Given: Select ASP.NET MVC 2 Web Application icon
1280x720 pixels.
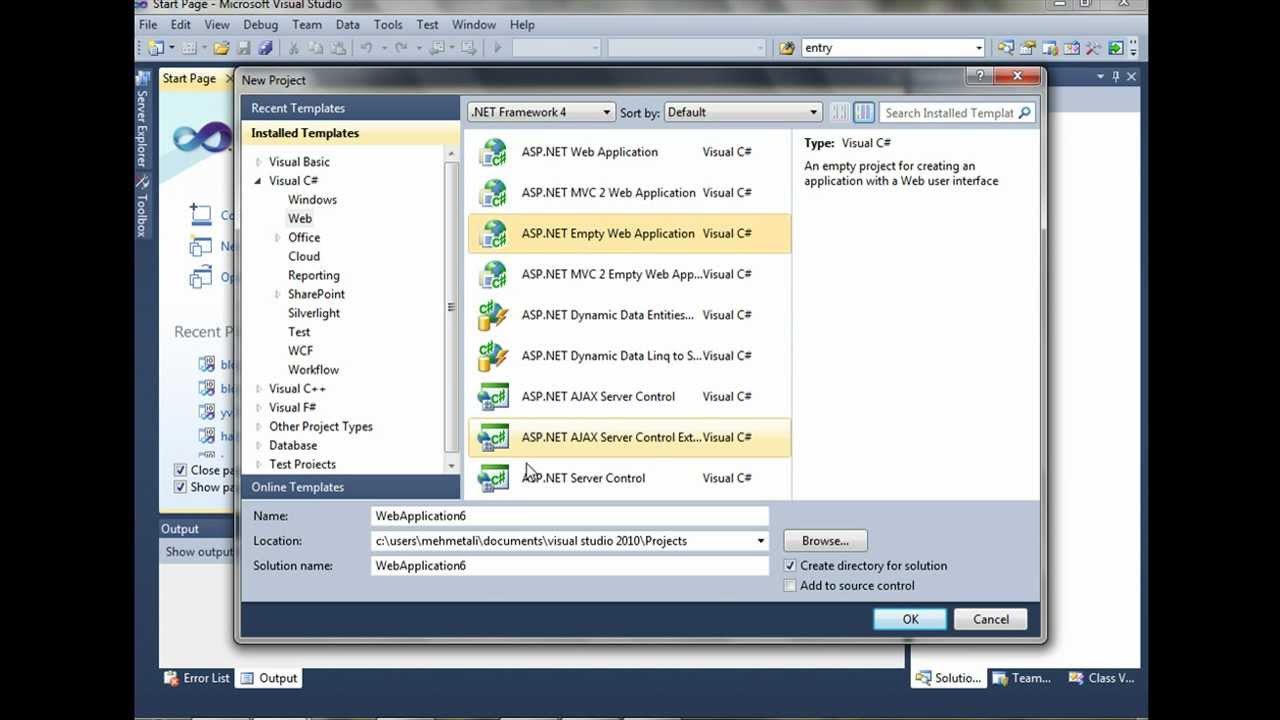Looking at the screenshot, I should click(493, 193).
